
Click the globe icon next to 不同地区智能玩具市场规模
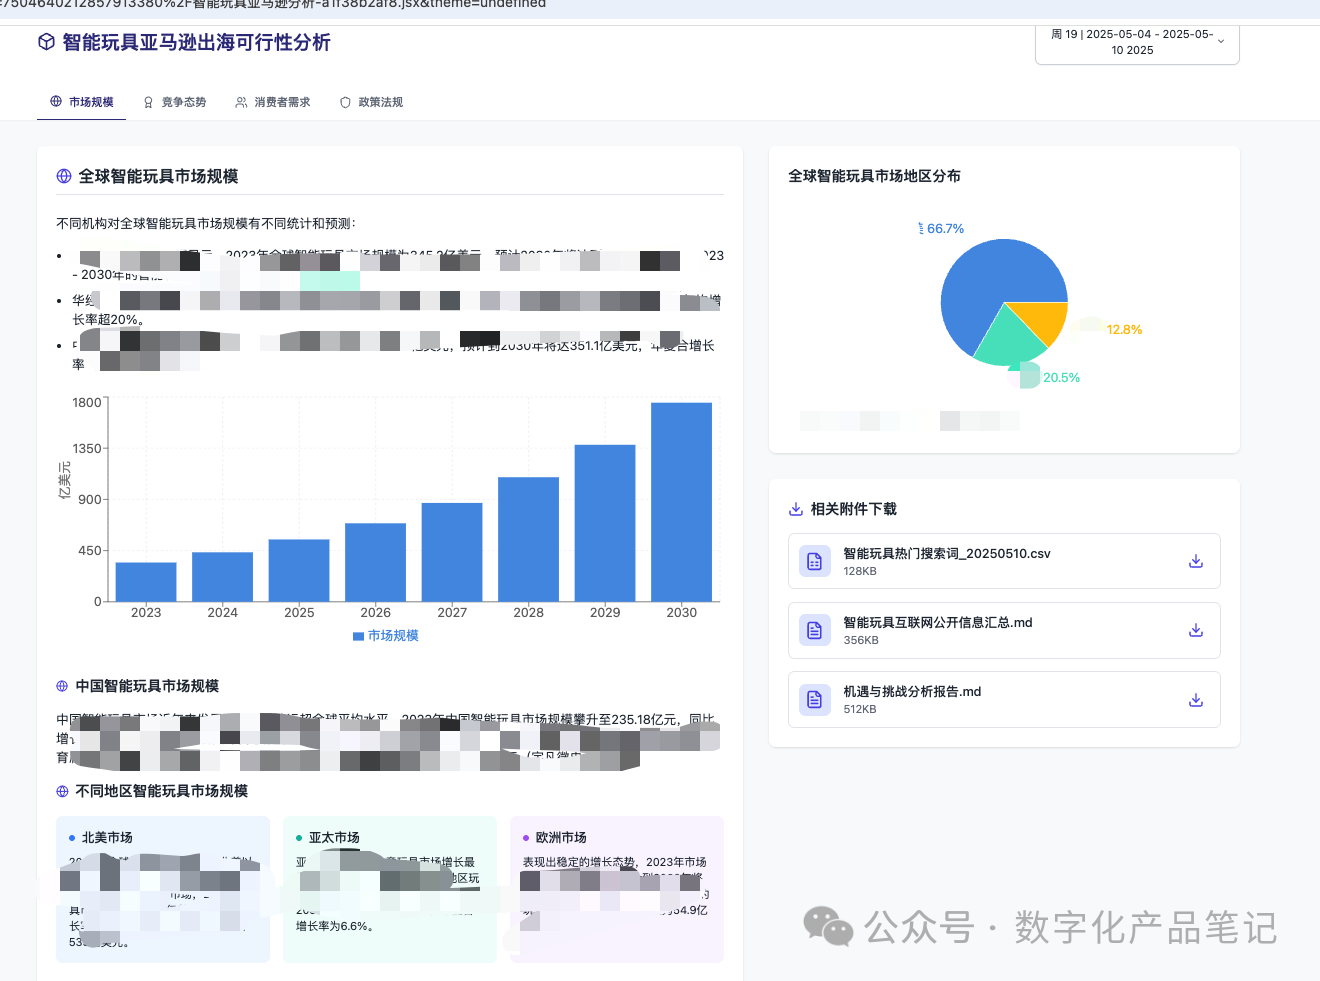pyautogui.click(x=62, y=791)
